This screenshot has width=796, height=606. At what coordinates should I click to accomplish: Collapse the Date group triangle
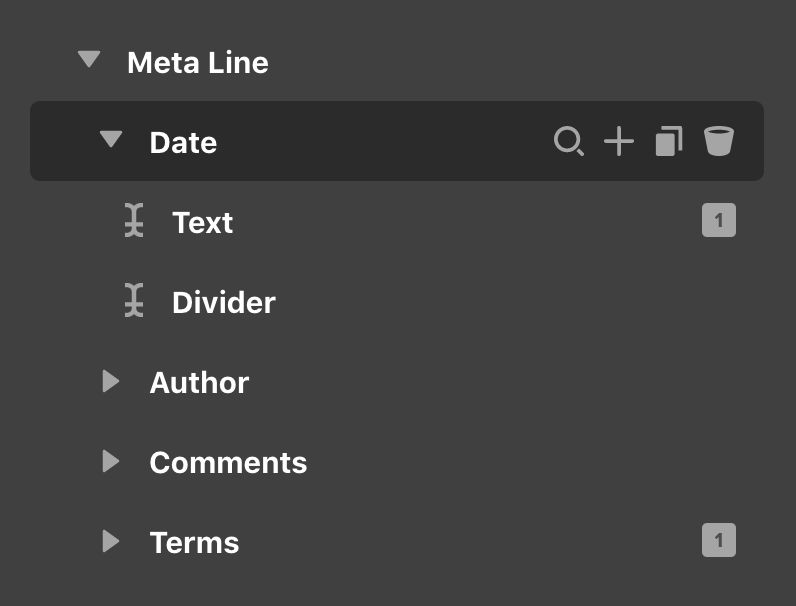click(x=111, y=139)
